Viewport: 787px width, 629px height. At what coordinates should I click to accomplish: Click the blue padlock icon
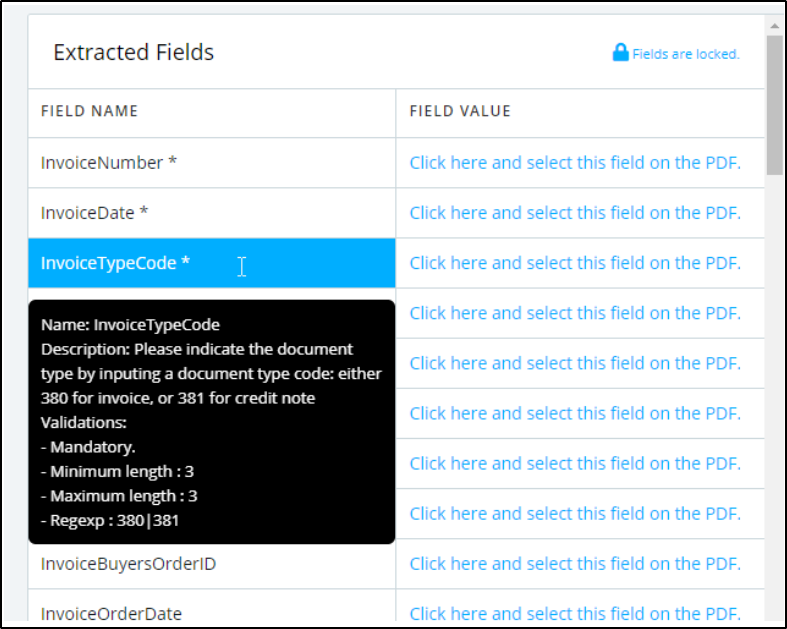[x=620, y=52]
